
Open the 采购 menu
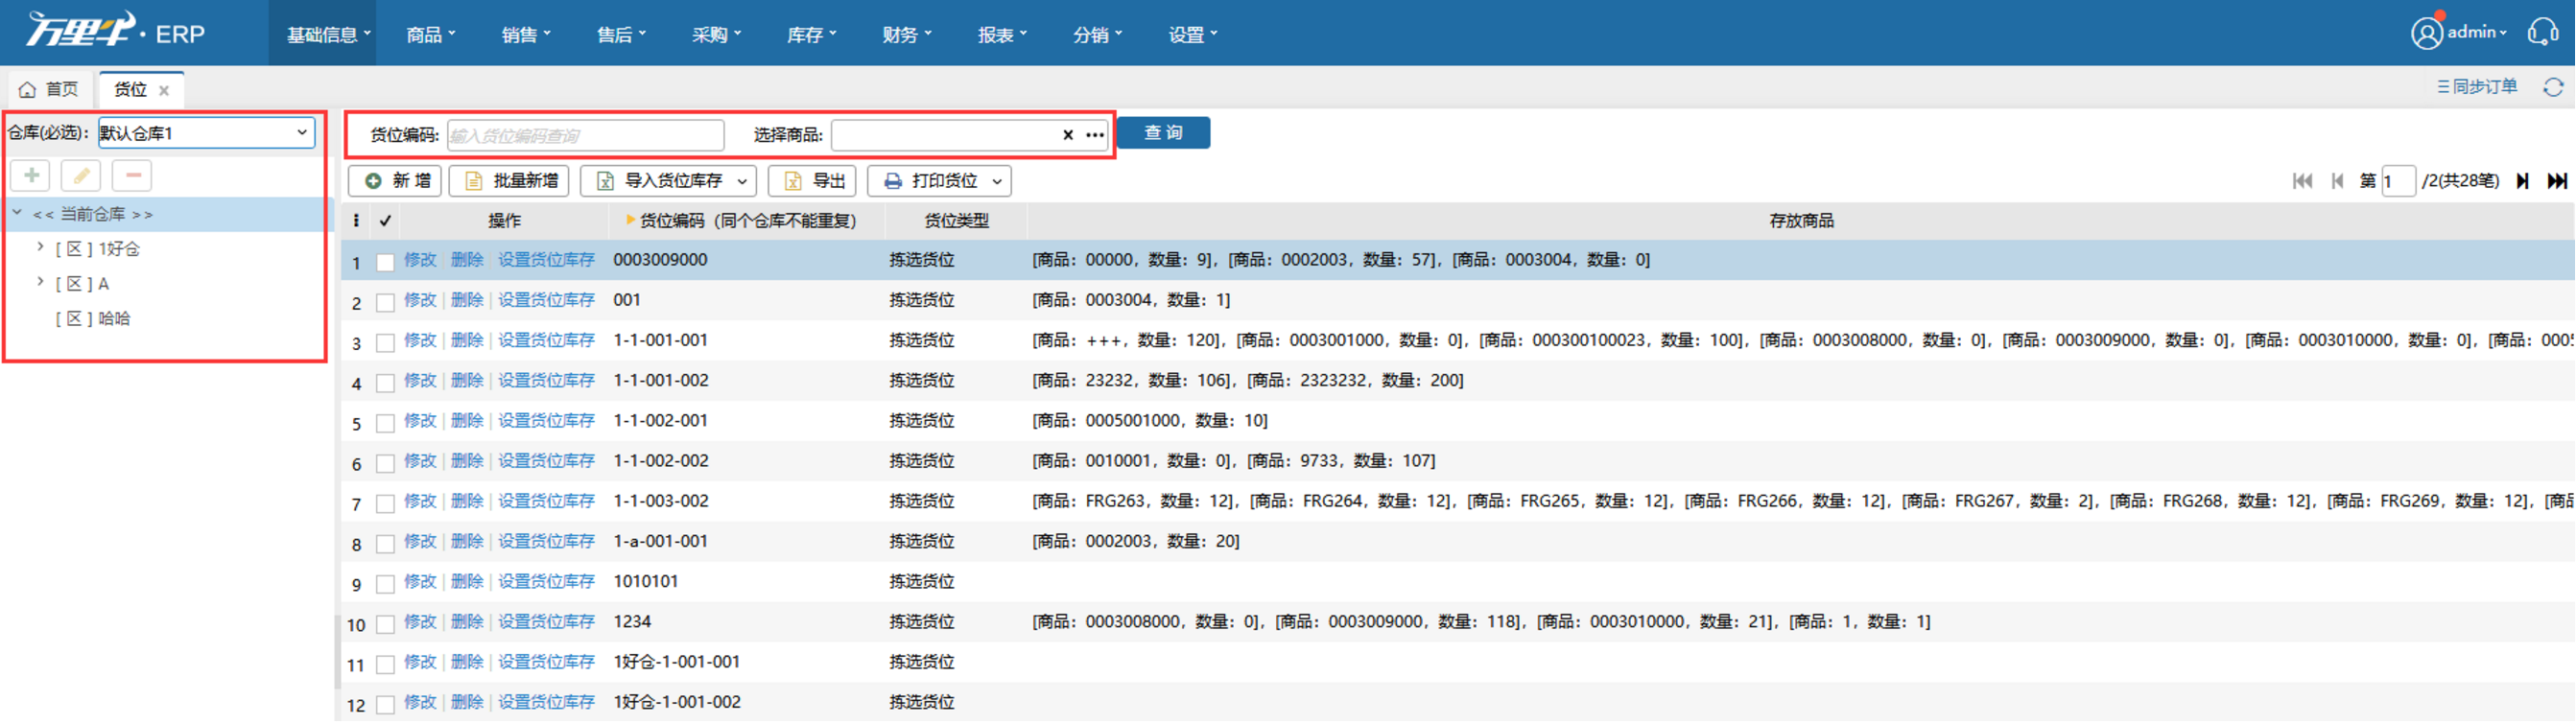click(x=716, y=35)
